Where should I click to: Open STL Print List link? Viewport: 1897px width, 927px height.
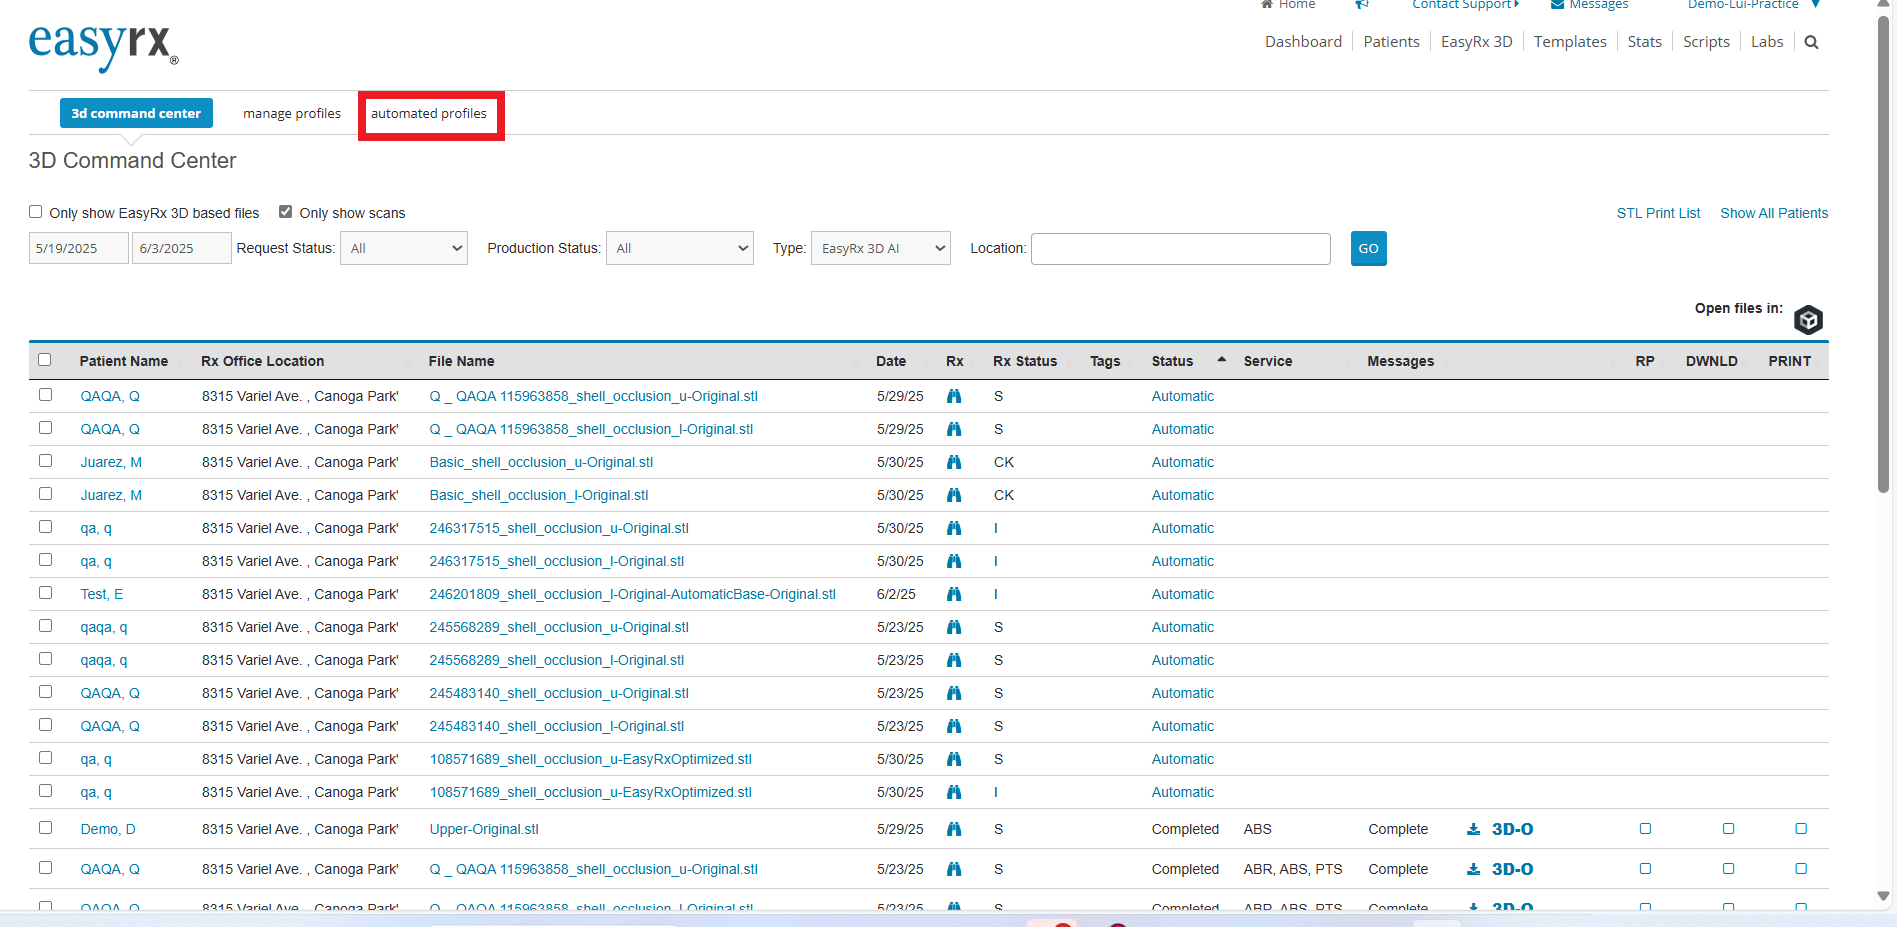point(1658,213)
